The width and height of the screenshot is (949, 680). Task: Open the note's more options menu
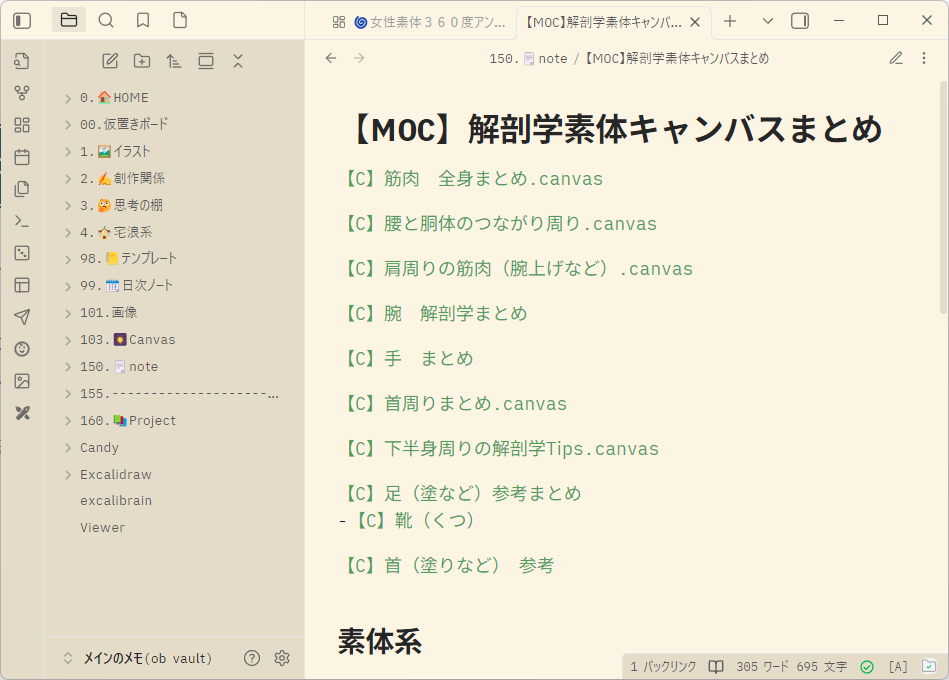coord(924,58)
